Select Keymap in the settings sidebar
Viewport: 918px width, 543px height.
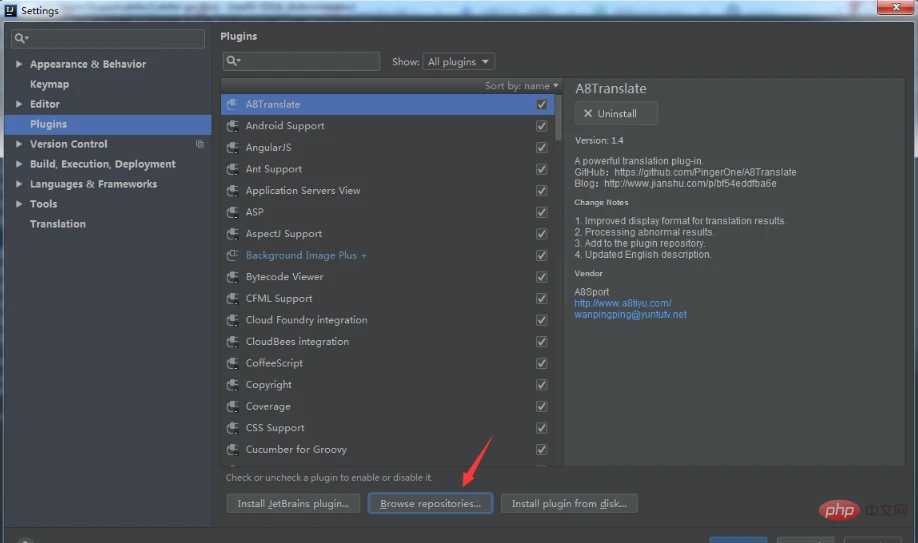[50, 84]
